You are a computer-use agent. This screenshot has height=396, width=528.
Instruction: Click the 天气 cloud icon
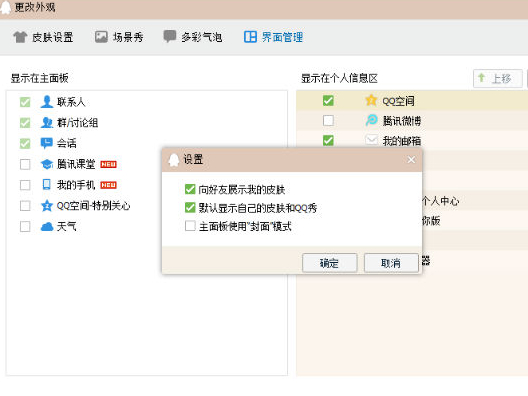(x=47, y=226)
